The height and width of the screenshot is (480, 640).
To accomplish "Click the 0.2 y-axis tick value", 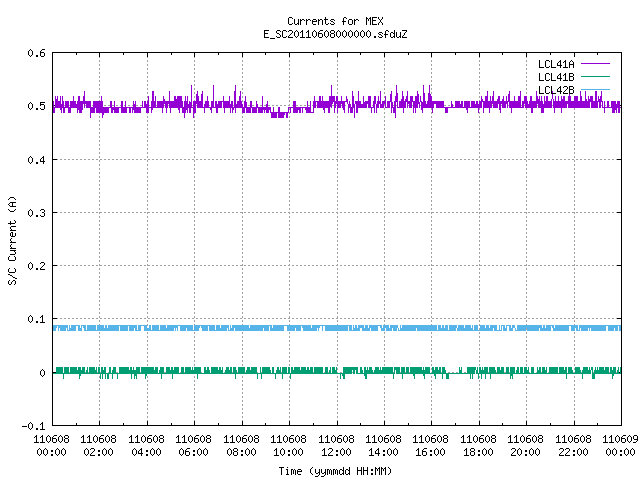I will coord(36,266).
